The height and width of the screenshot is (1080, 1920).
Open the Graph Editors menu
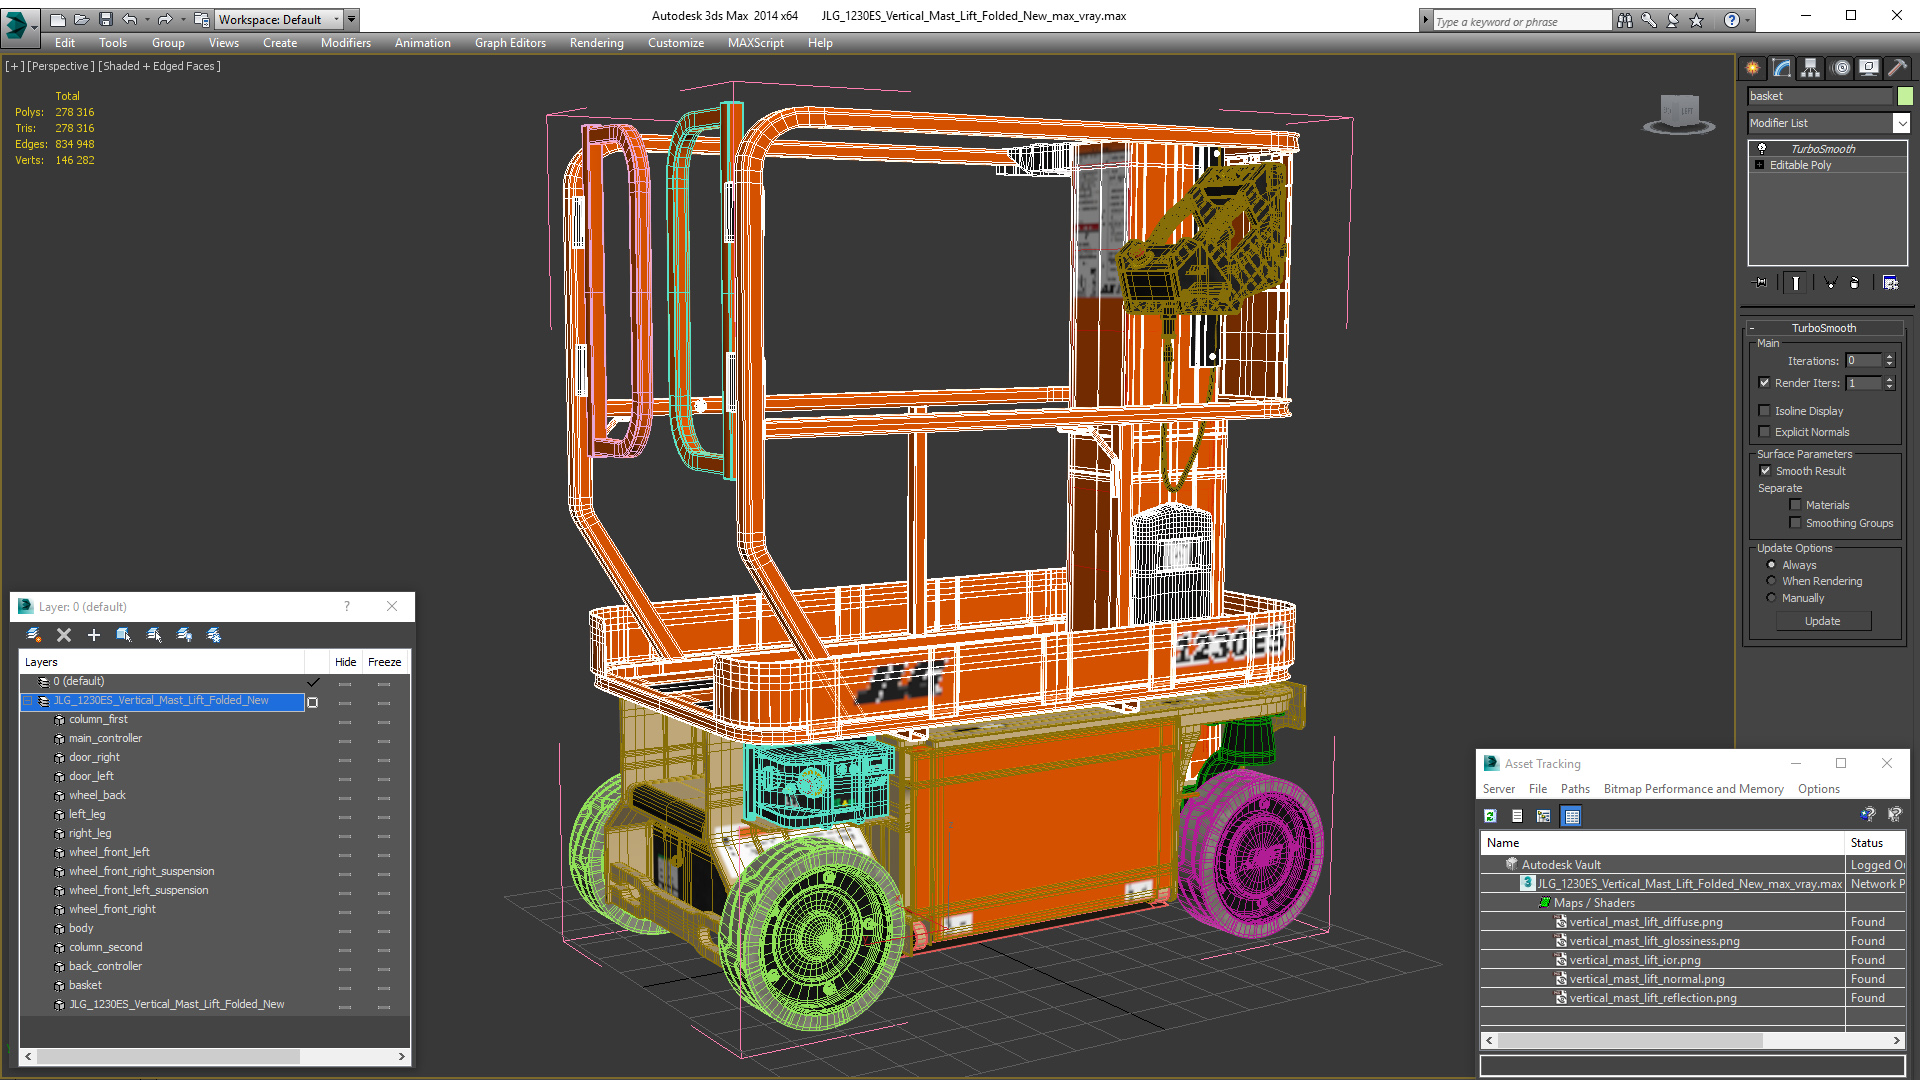click(510, 43)
